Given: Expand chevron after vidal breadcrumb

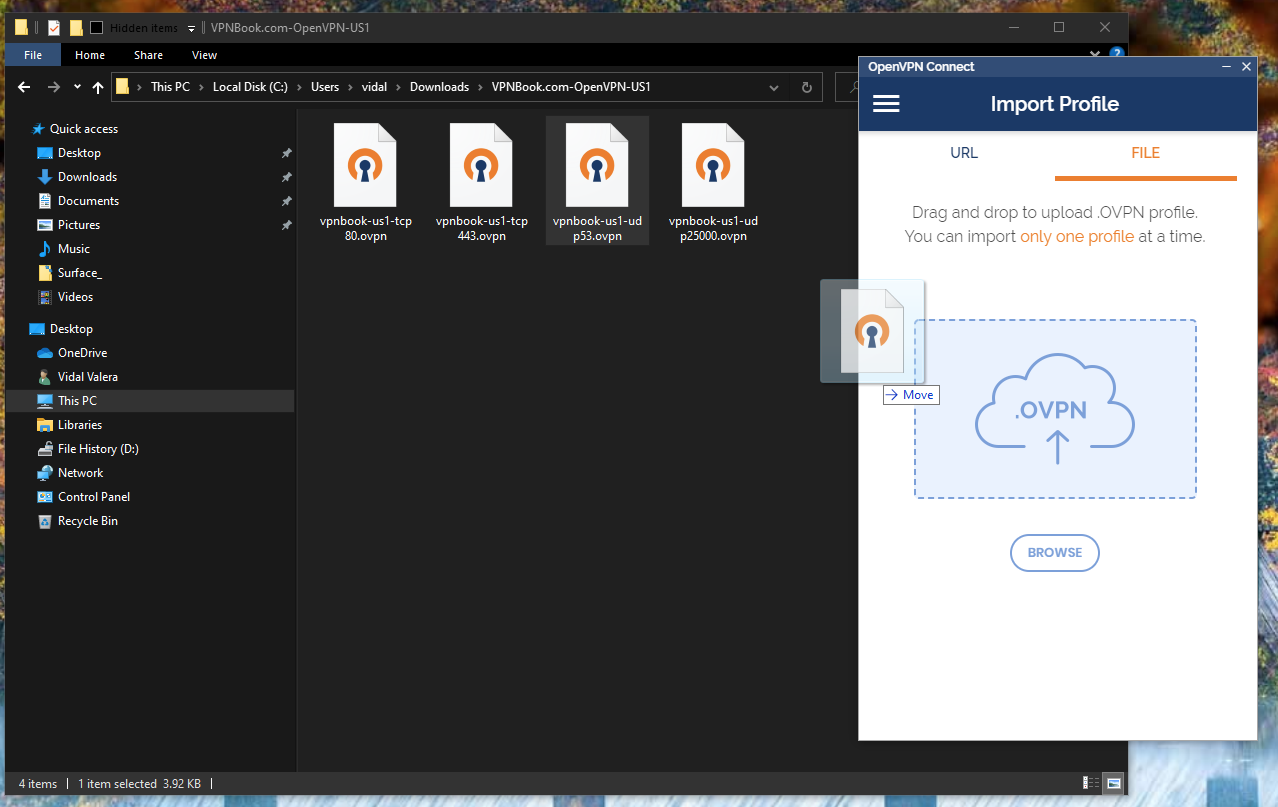Looking at the screenshot, I should pyautogui.click(x=399, y=87).
